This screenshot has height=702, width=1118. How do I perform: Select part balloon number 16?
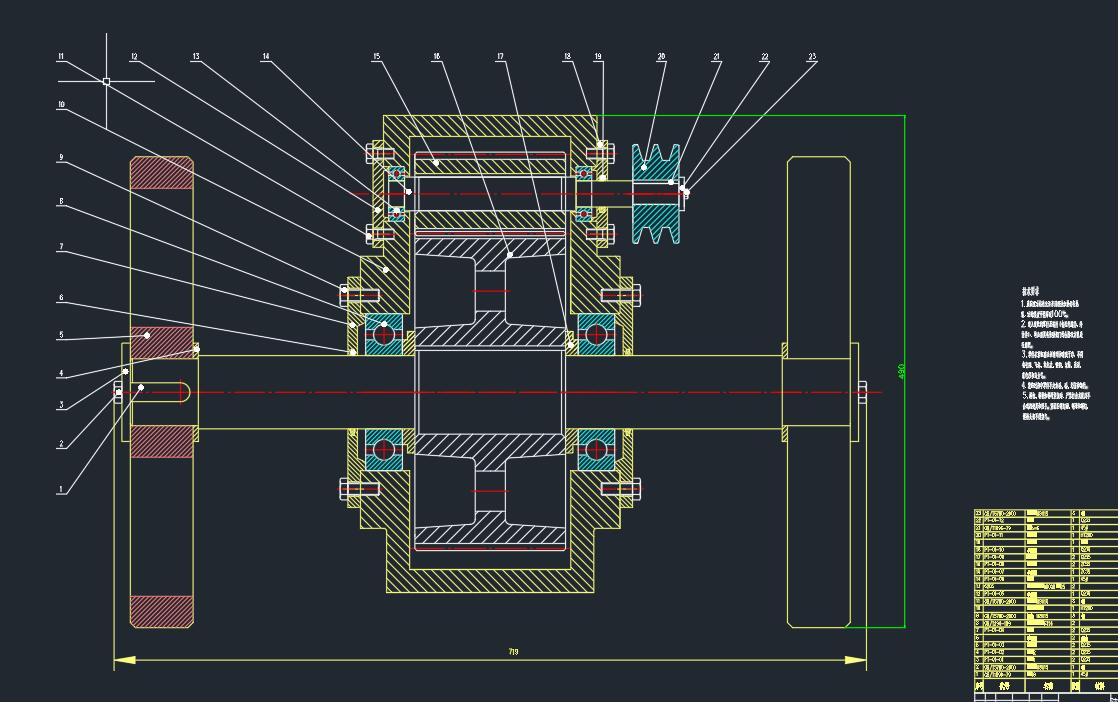[436, 56]
